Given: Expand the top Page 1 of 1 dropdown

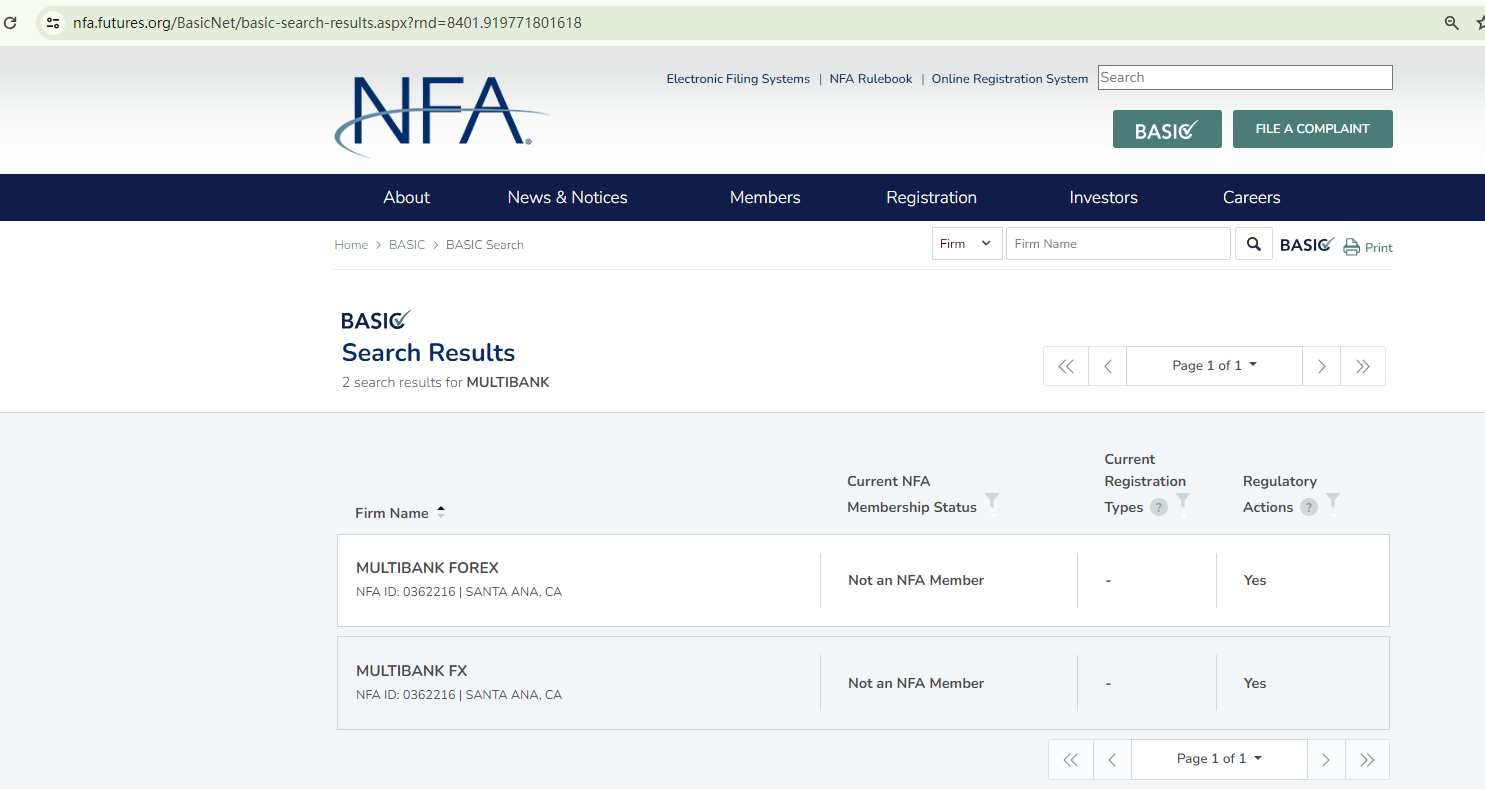Looking at the screenshot, I should point(1214,366).
